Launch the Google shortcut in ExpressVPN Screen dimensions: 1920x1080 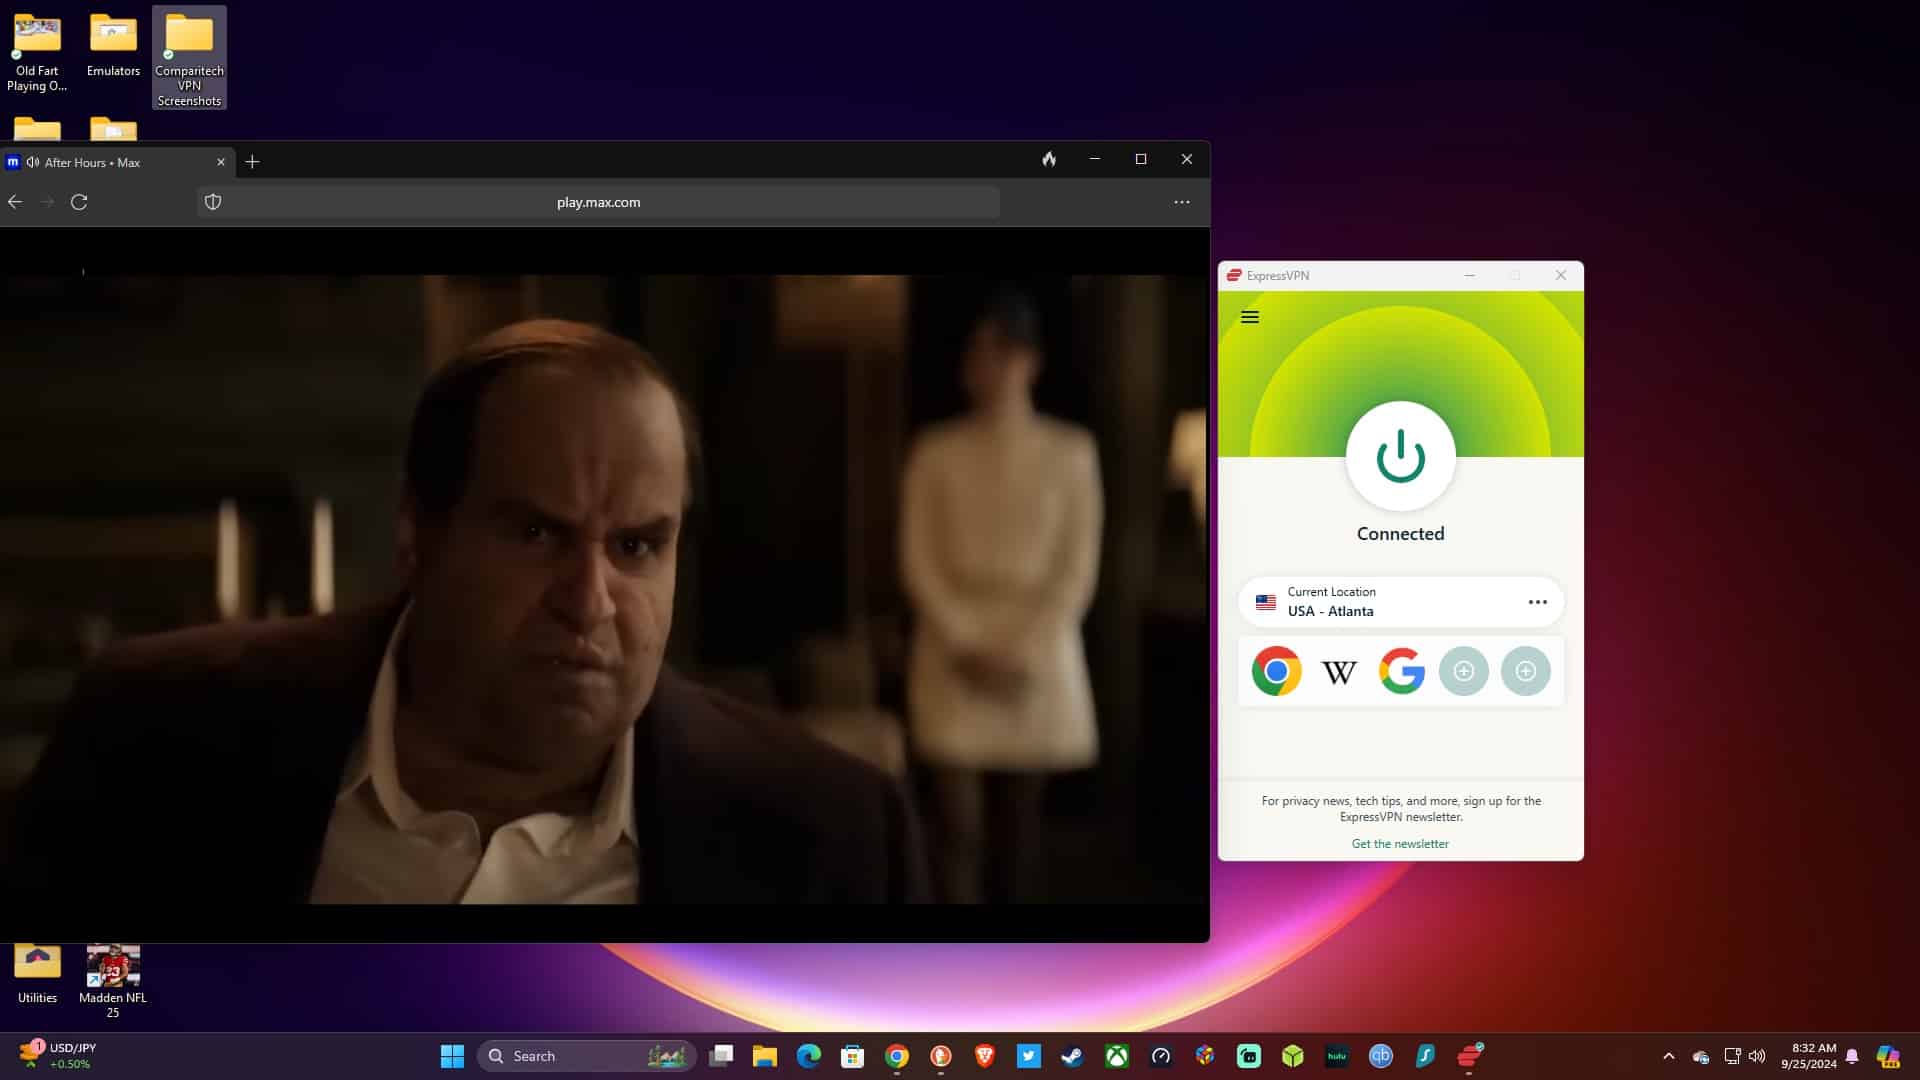click(1401, 671)
